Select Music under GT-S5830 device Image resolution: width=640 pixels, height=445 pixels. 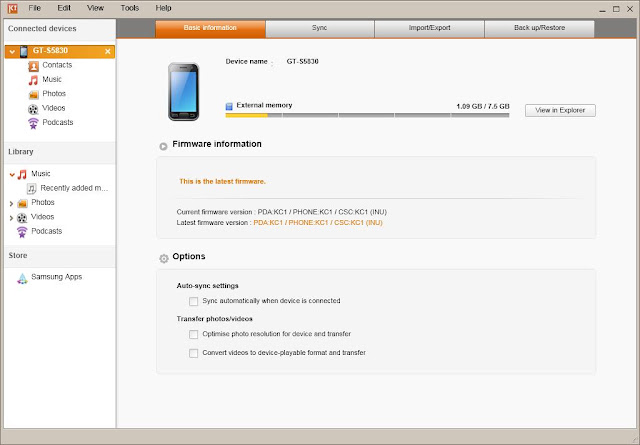pos(52,80)
